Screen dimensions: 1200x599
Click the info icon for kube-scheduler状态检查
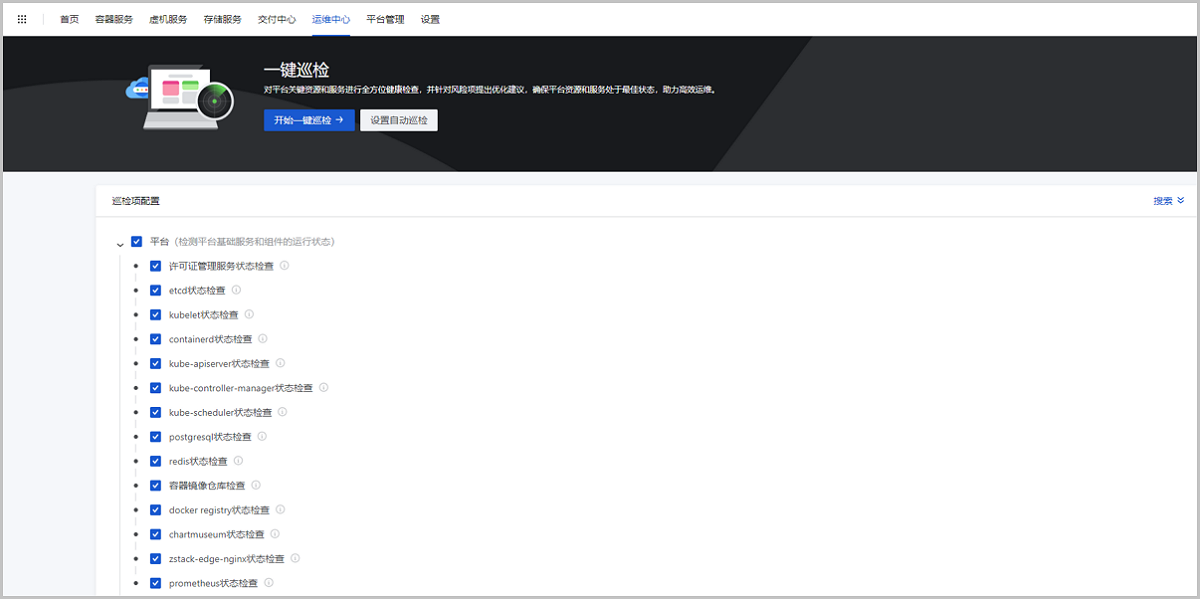[283, 412]
